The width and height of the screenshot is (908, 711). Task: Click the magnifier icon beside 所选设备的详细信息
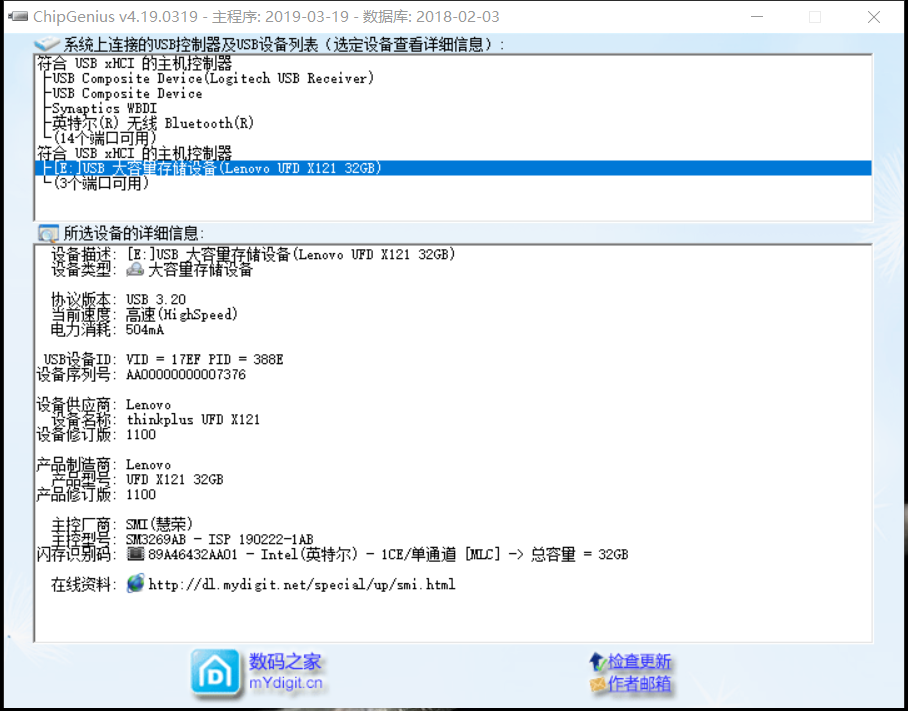48,233
